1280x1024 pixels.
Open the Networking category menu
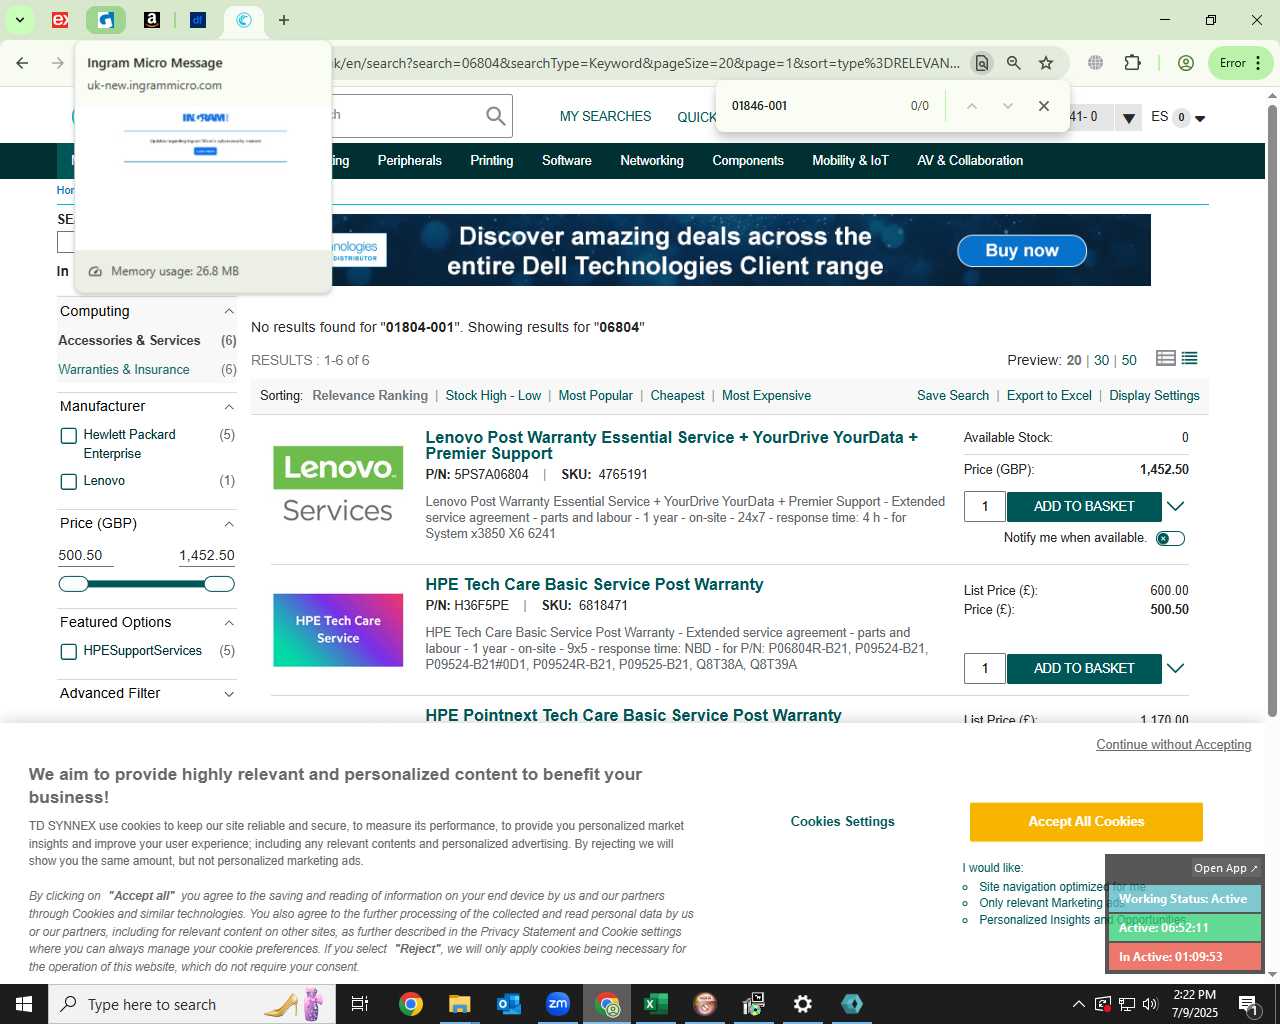652,160
